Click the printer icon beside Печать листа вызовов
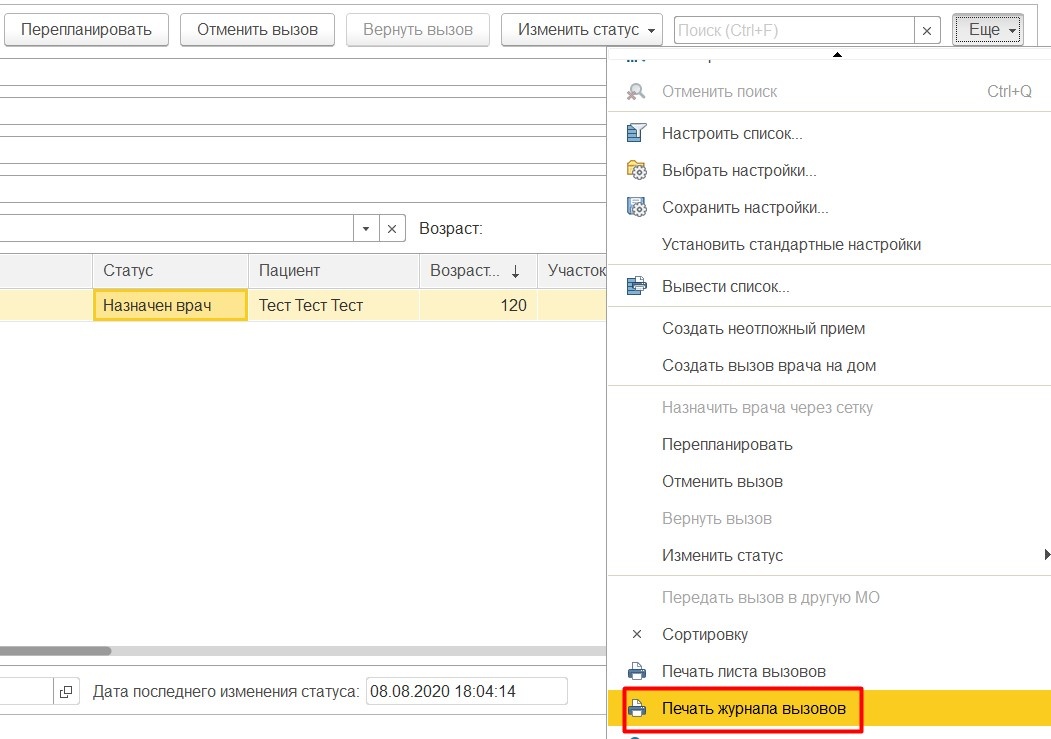1051x739 pixels. point(636,672)
